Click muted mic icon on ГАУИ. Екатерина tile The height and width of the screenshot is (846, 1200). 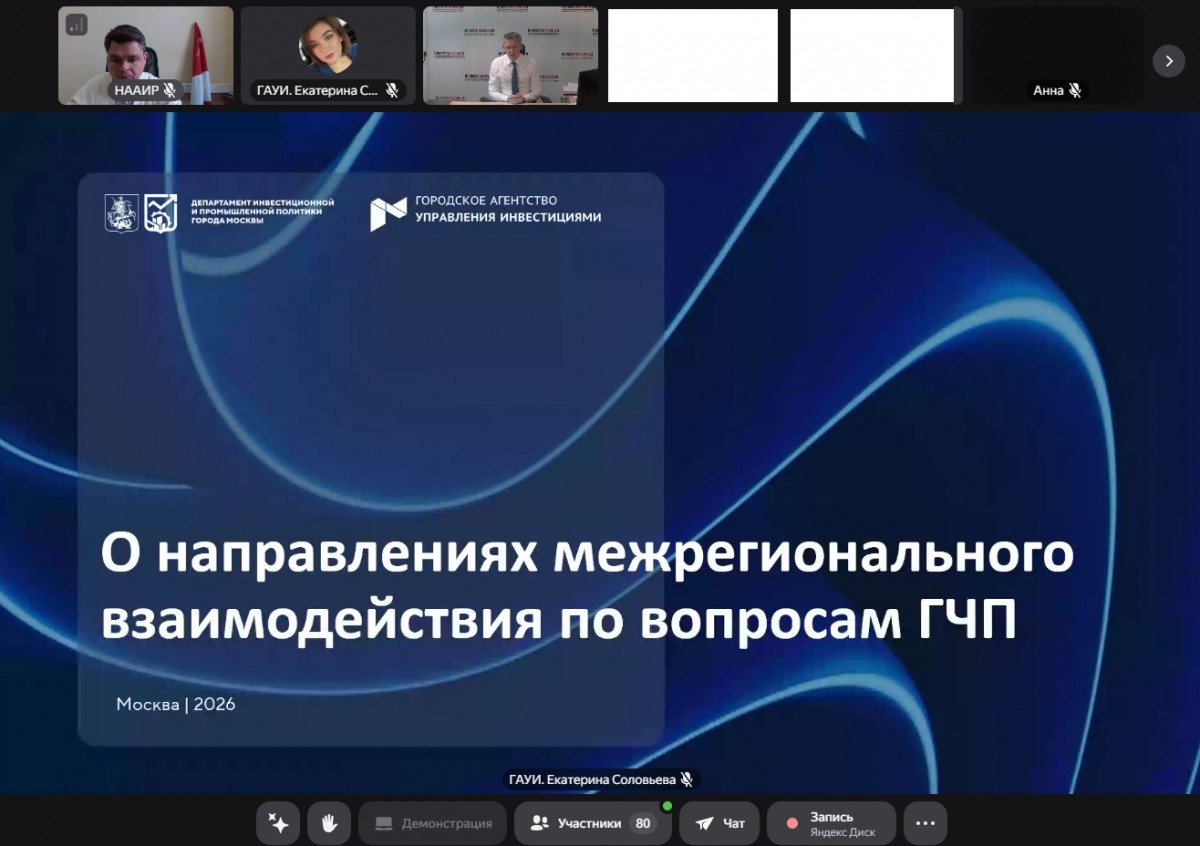tap(392, 90)
